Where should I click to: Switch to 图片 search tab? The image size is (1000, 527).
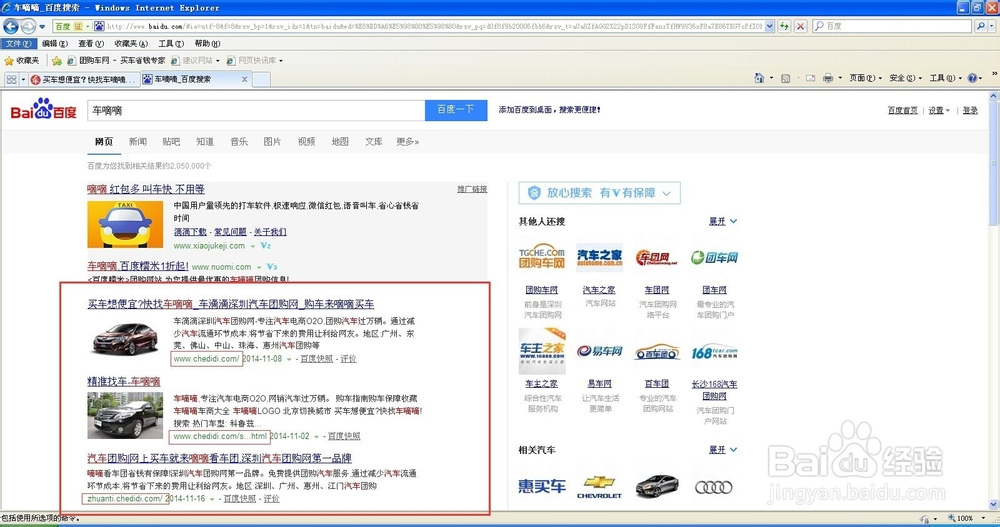[272, 142]
